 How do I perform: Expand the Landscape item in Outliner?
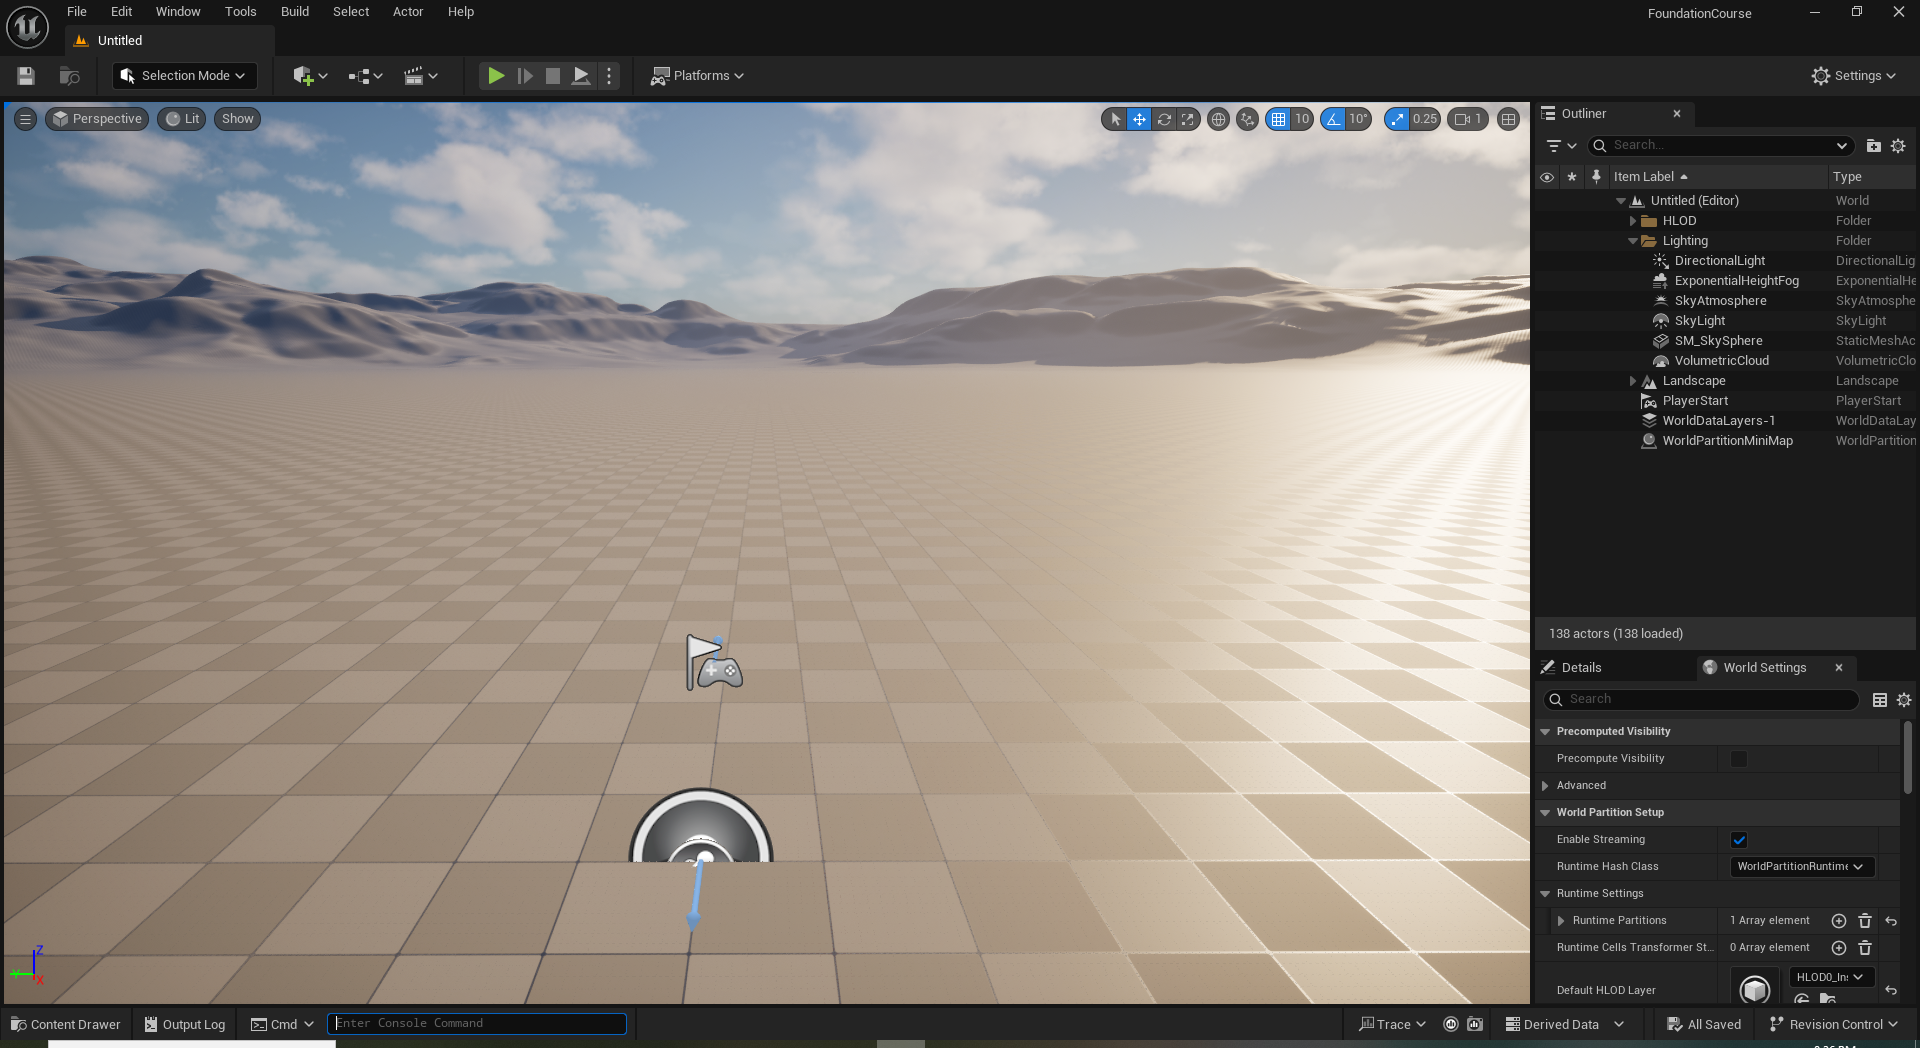[x=1633, y=381]
